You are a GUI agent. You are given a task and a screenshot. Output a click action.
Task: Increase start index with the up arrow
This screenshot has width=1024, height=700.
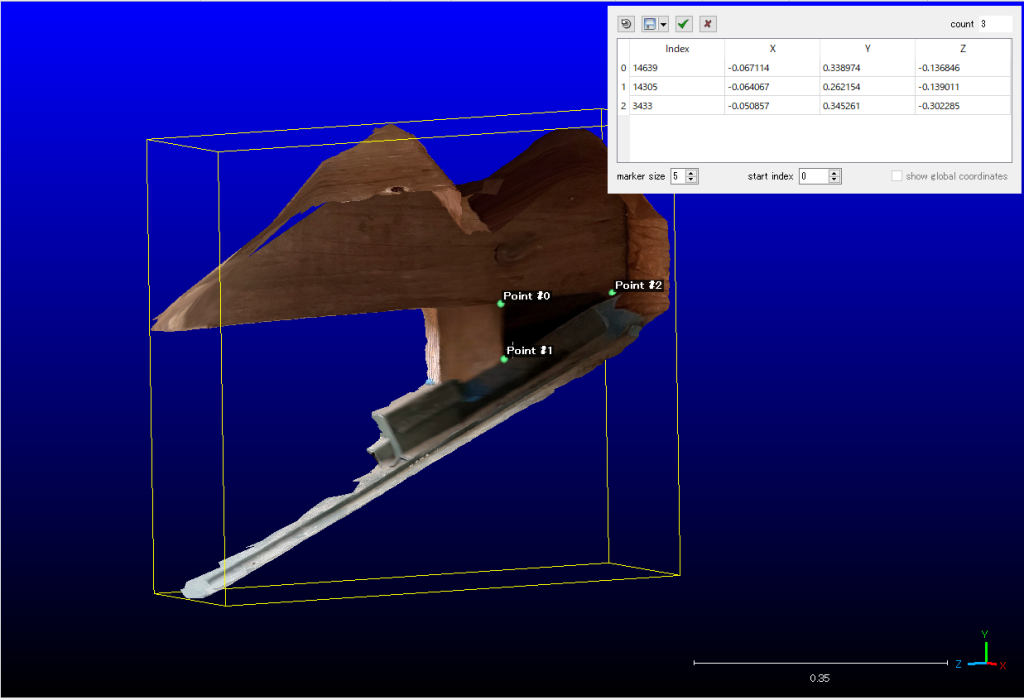[x=835, y=172]
